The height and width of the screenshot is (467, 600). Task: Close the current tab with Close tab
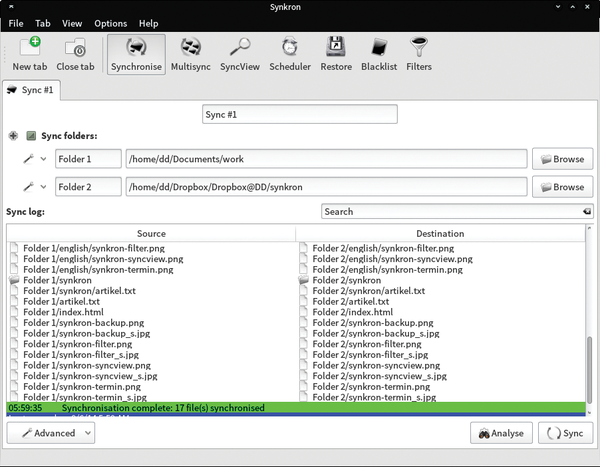coord(75,54)
